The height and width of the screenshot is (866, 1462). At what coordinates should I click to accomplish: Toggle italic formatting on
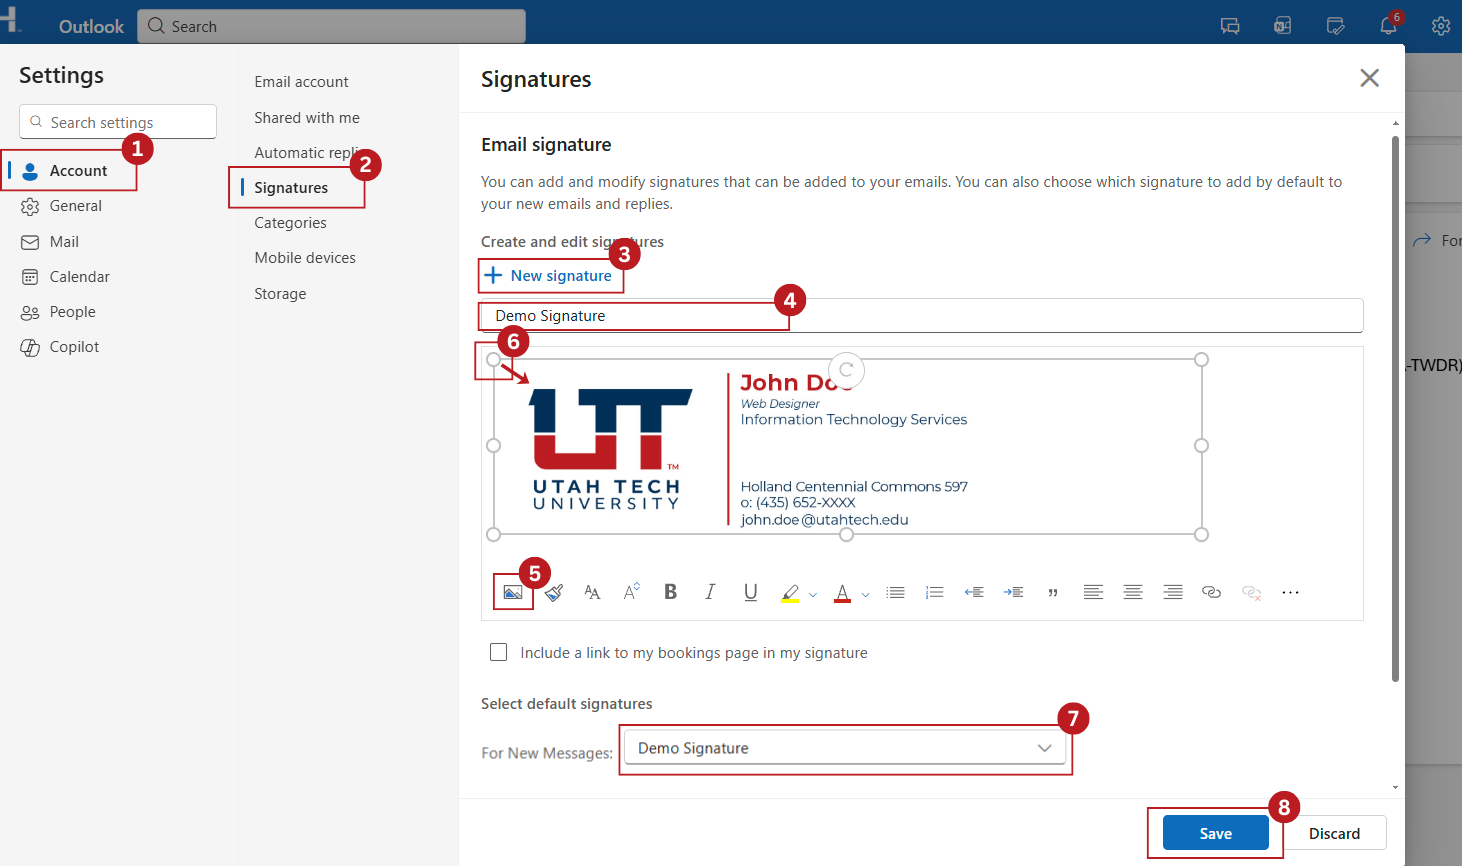coord(710,591)
